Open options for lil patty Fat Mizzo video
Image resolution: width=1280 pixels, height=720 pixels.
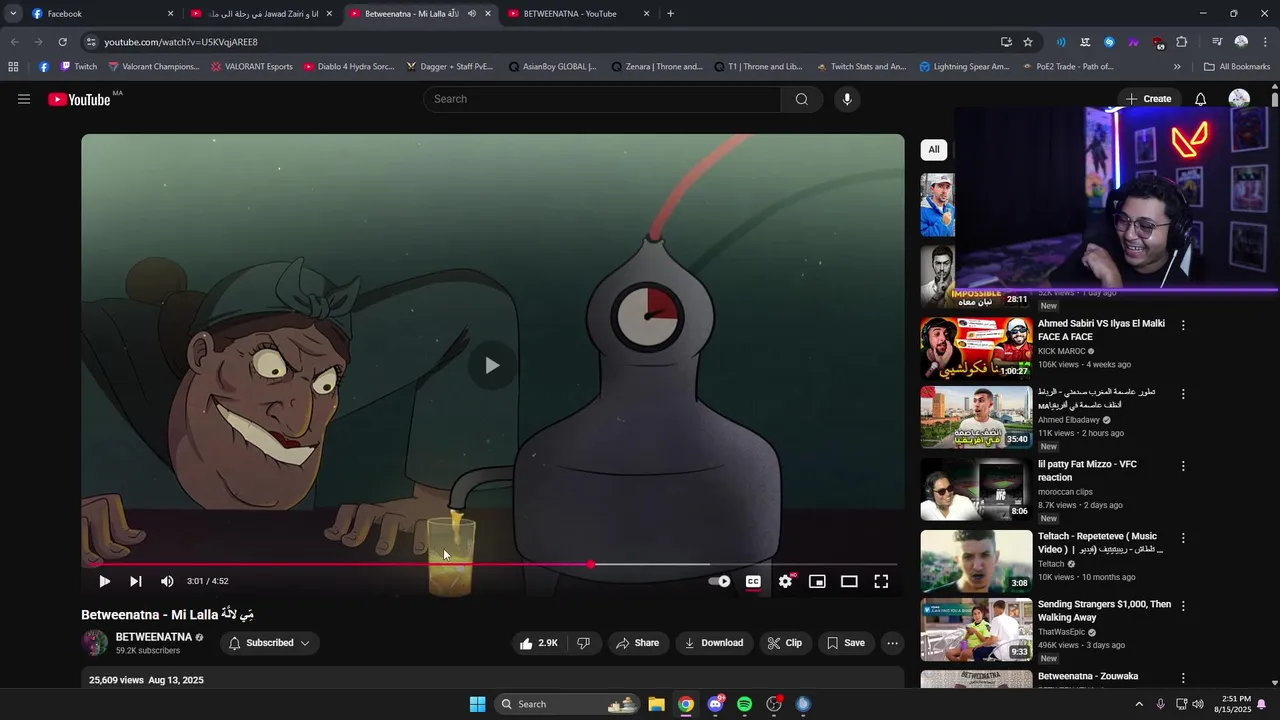pos(1183,466)
